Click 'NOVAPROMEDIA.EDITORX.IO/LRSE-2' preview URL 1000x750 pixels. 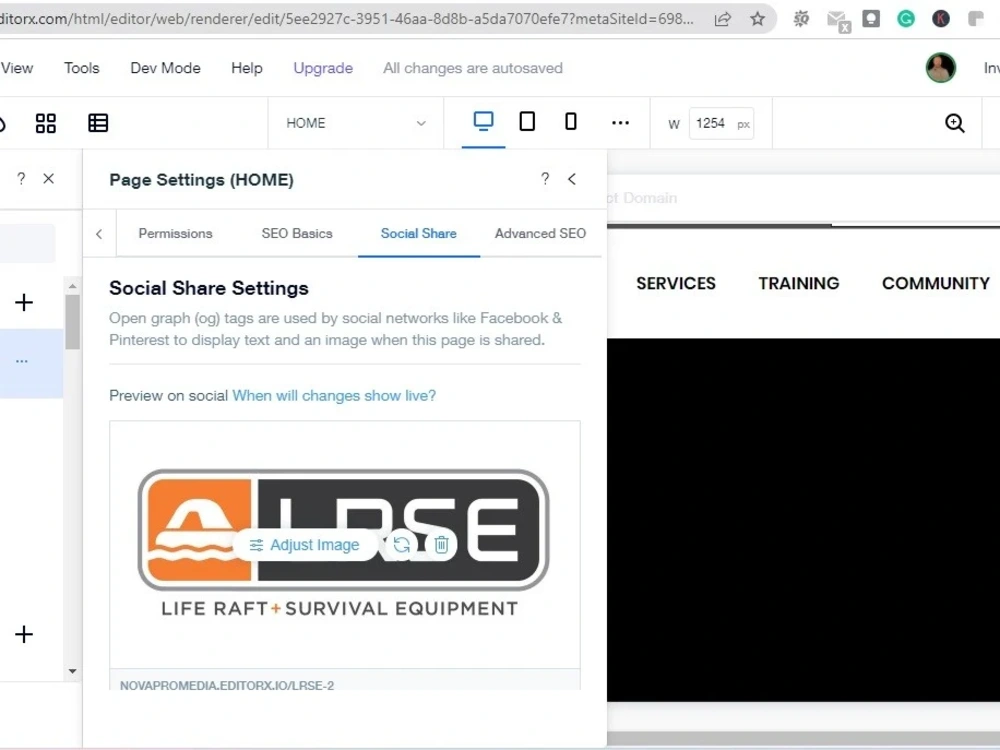(x=227, y=686)
